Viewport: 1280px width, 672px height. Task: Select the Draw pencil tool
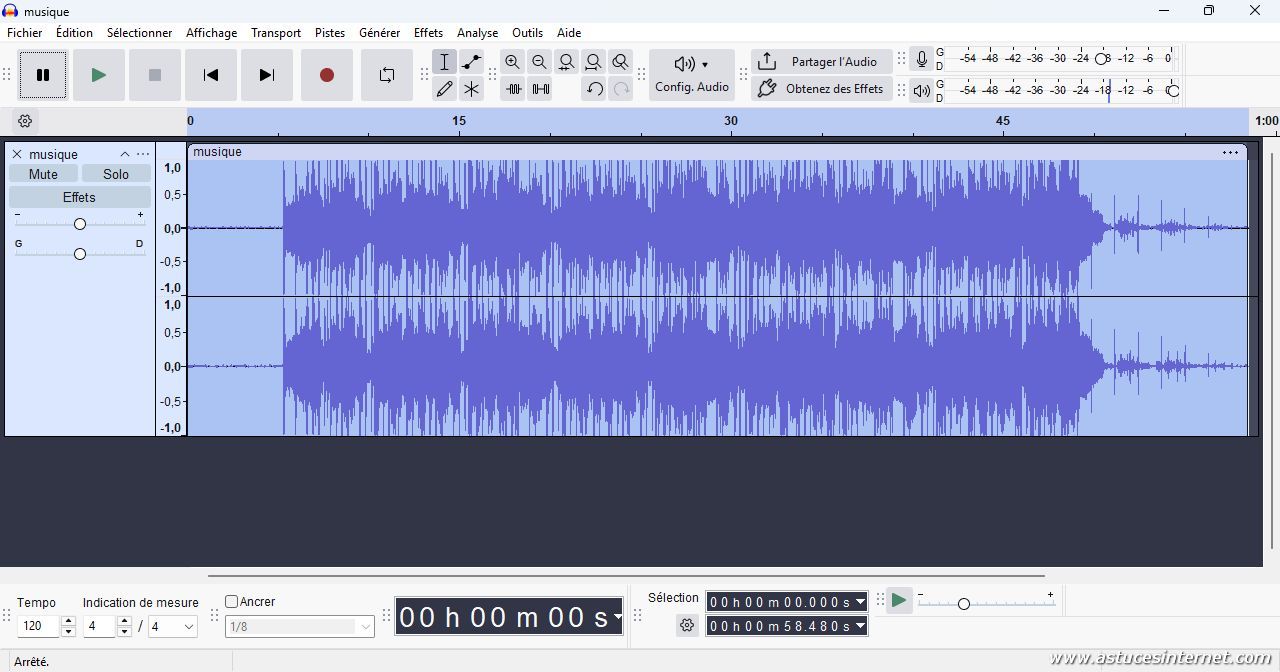point(444,89)
